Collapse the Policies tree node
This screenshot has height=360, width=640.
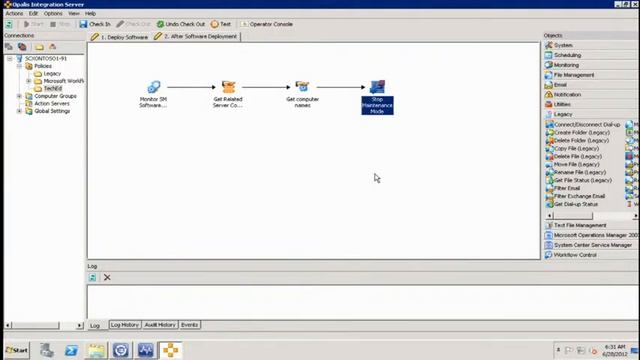(19, 66)
